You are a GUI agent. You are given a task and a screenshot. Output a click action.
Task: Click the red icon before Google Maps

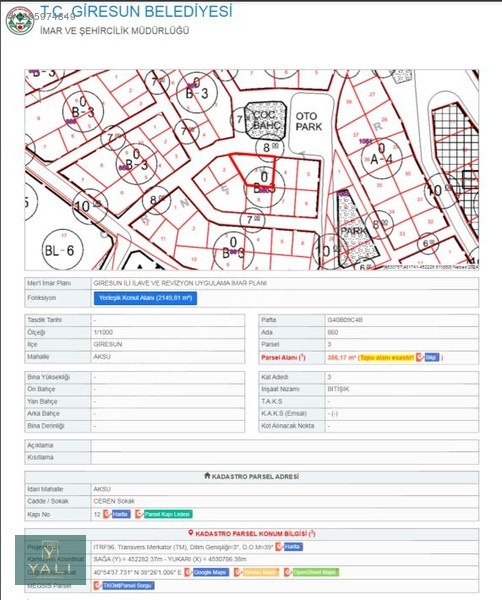[188, 572]
